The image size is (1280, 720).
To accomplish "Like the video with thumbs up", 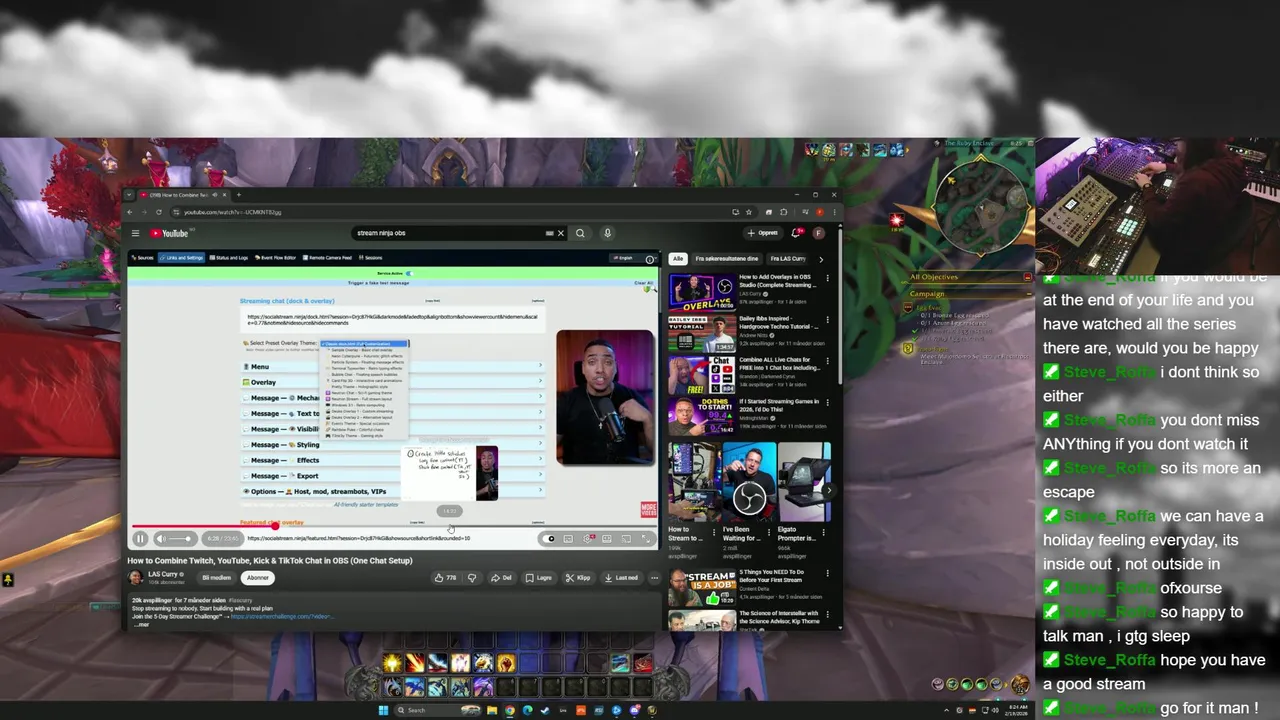I will coord(446,577).
